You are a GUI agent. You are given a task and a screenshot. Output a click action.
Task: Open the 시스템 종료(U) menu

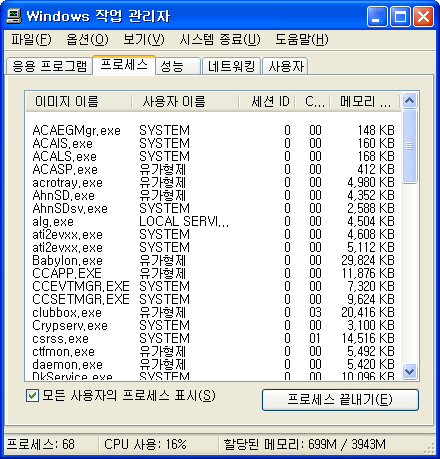(220, 40)
